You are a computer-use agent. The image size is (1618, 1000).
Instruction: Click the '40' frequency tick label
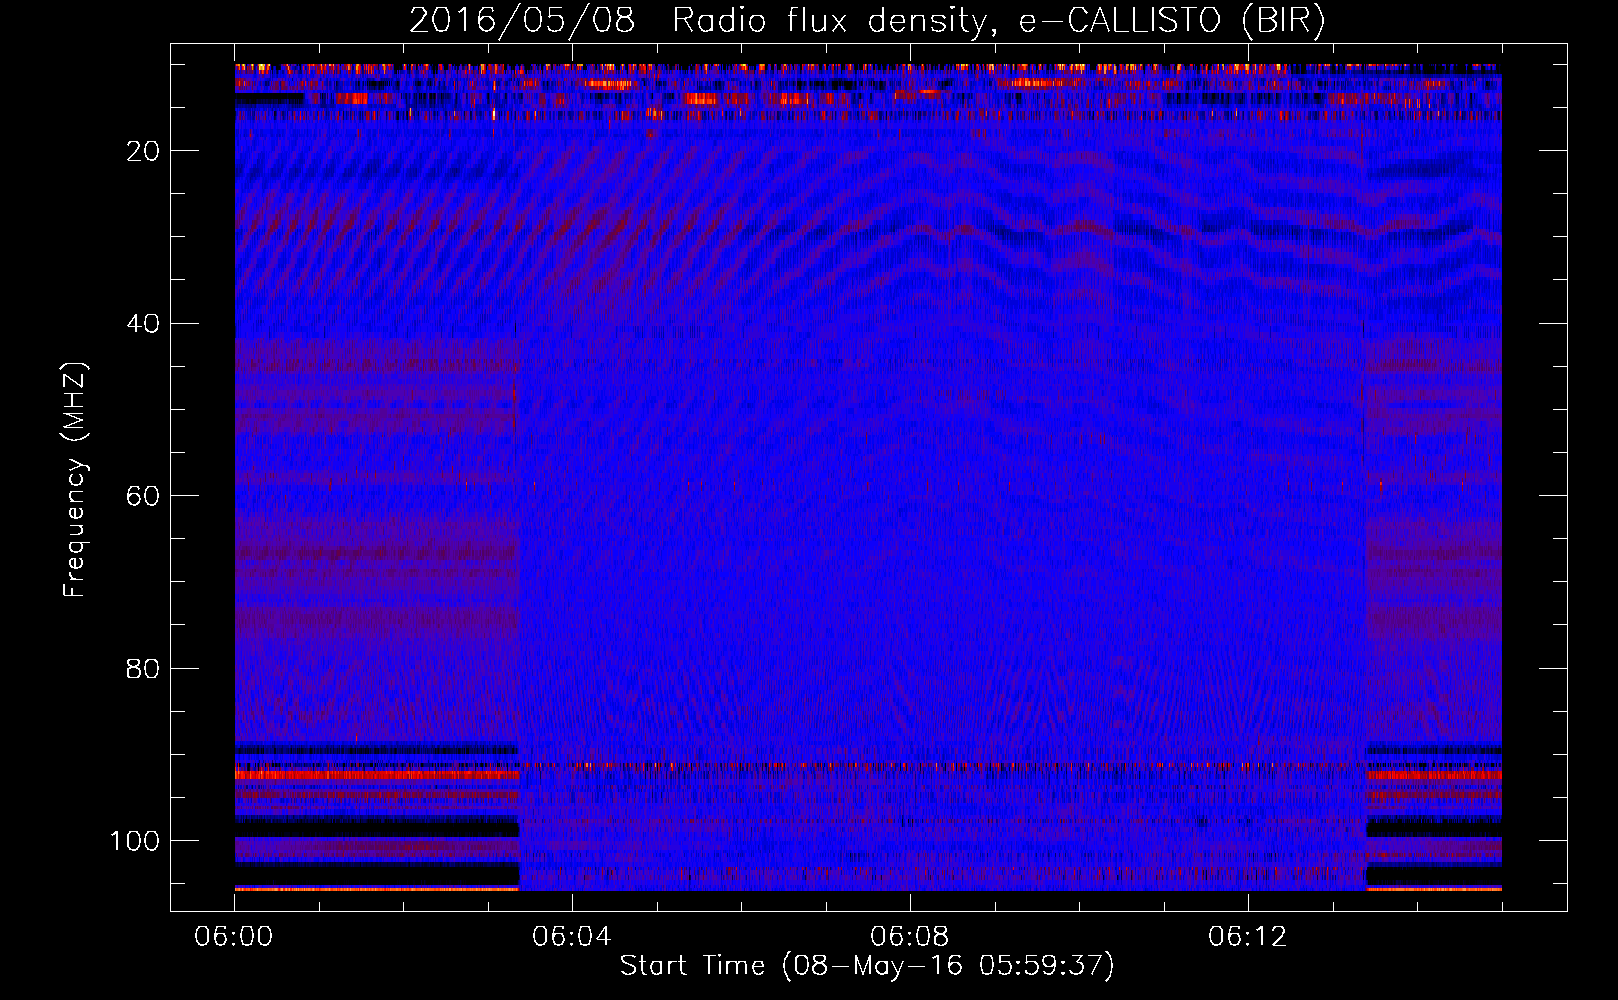[x=144, y=324]
